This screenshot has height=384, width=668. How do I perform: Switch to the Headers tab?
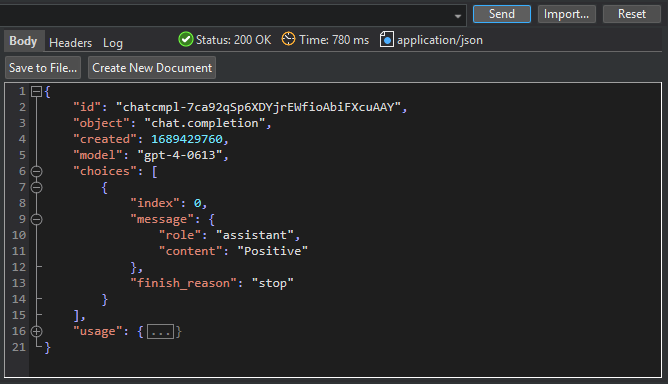point(70,43)
